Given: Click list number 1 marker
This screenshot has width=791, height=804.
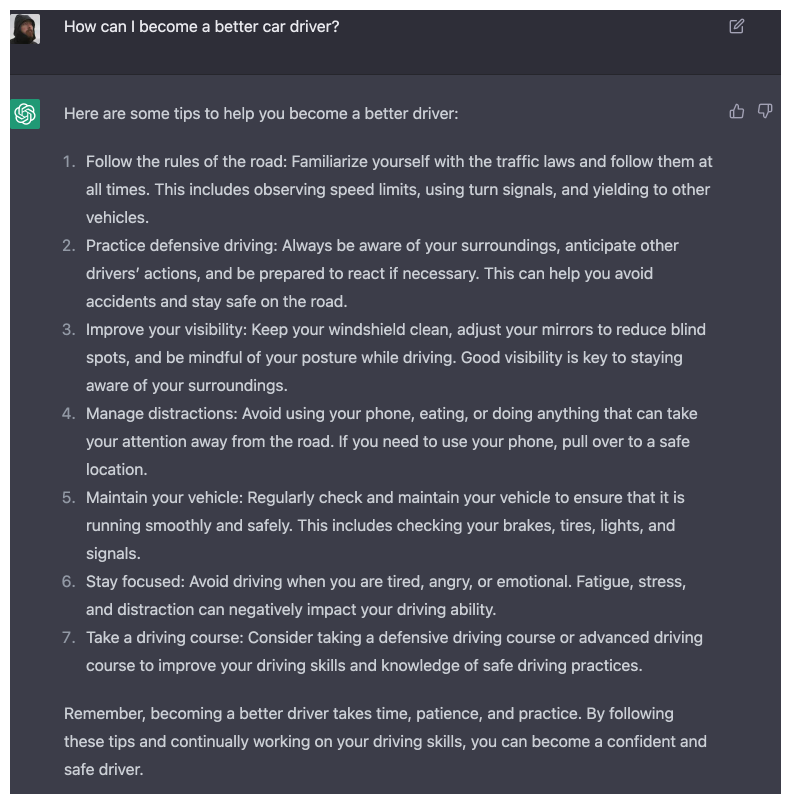Looking at the screenshot, I should 69,162.
